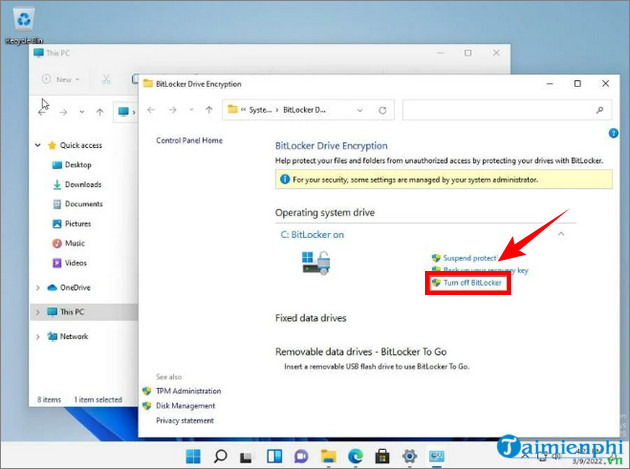Open TPM Administration link
The width and height of the screenshot is (630, 469).
(x=188, y=391)
